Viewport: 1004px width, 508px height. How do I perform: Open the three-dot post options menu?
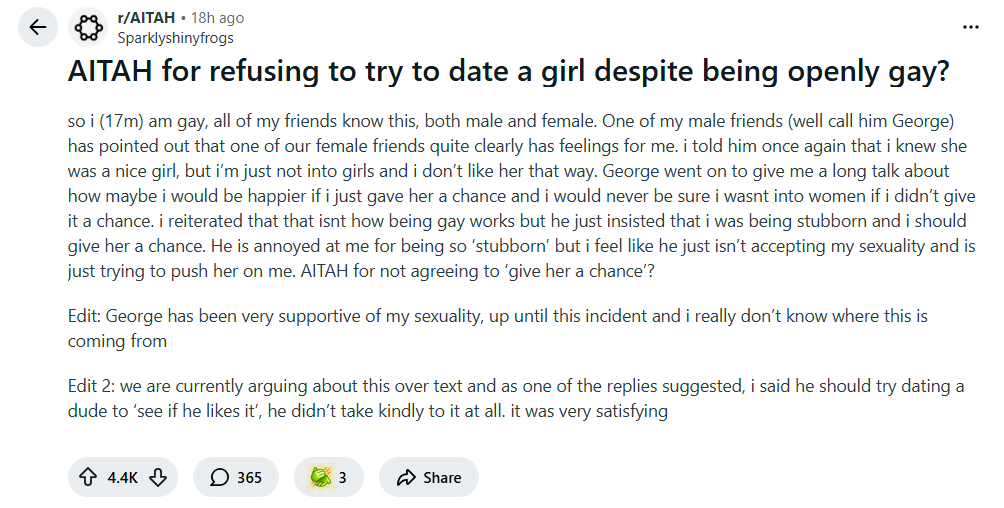(971, 27)
